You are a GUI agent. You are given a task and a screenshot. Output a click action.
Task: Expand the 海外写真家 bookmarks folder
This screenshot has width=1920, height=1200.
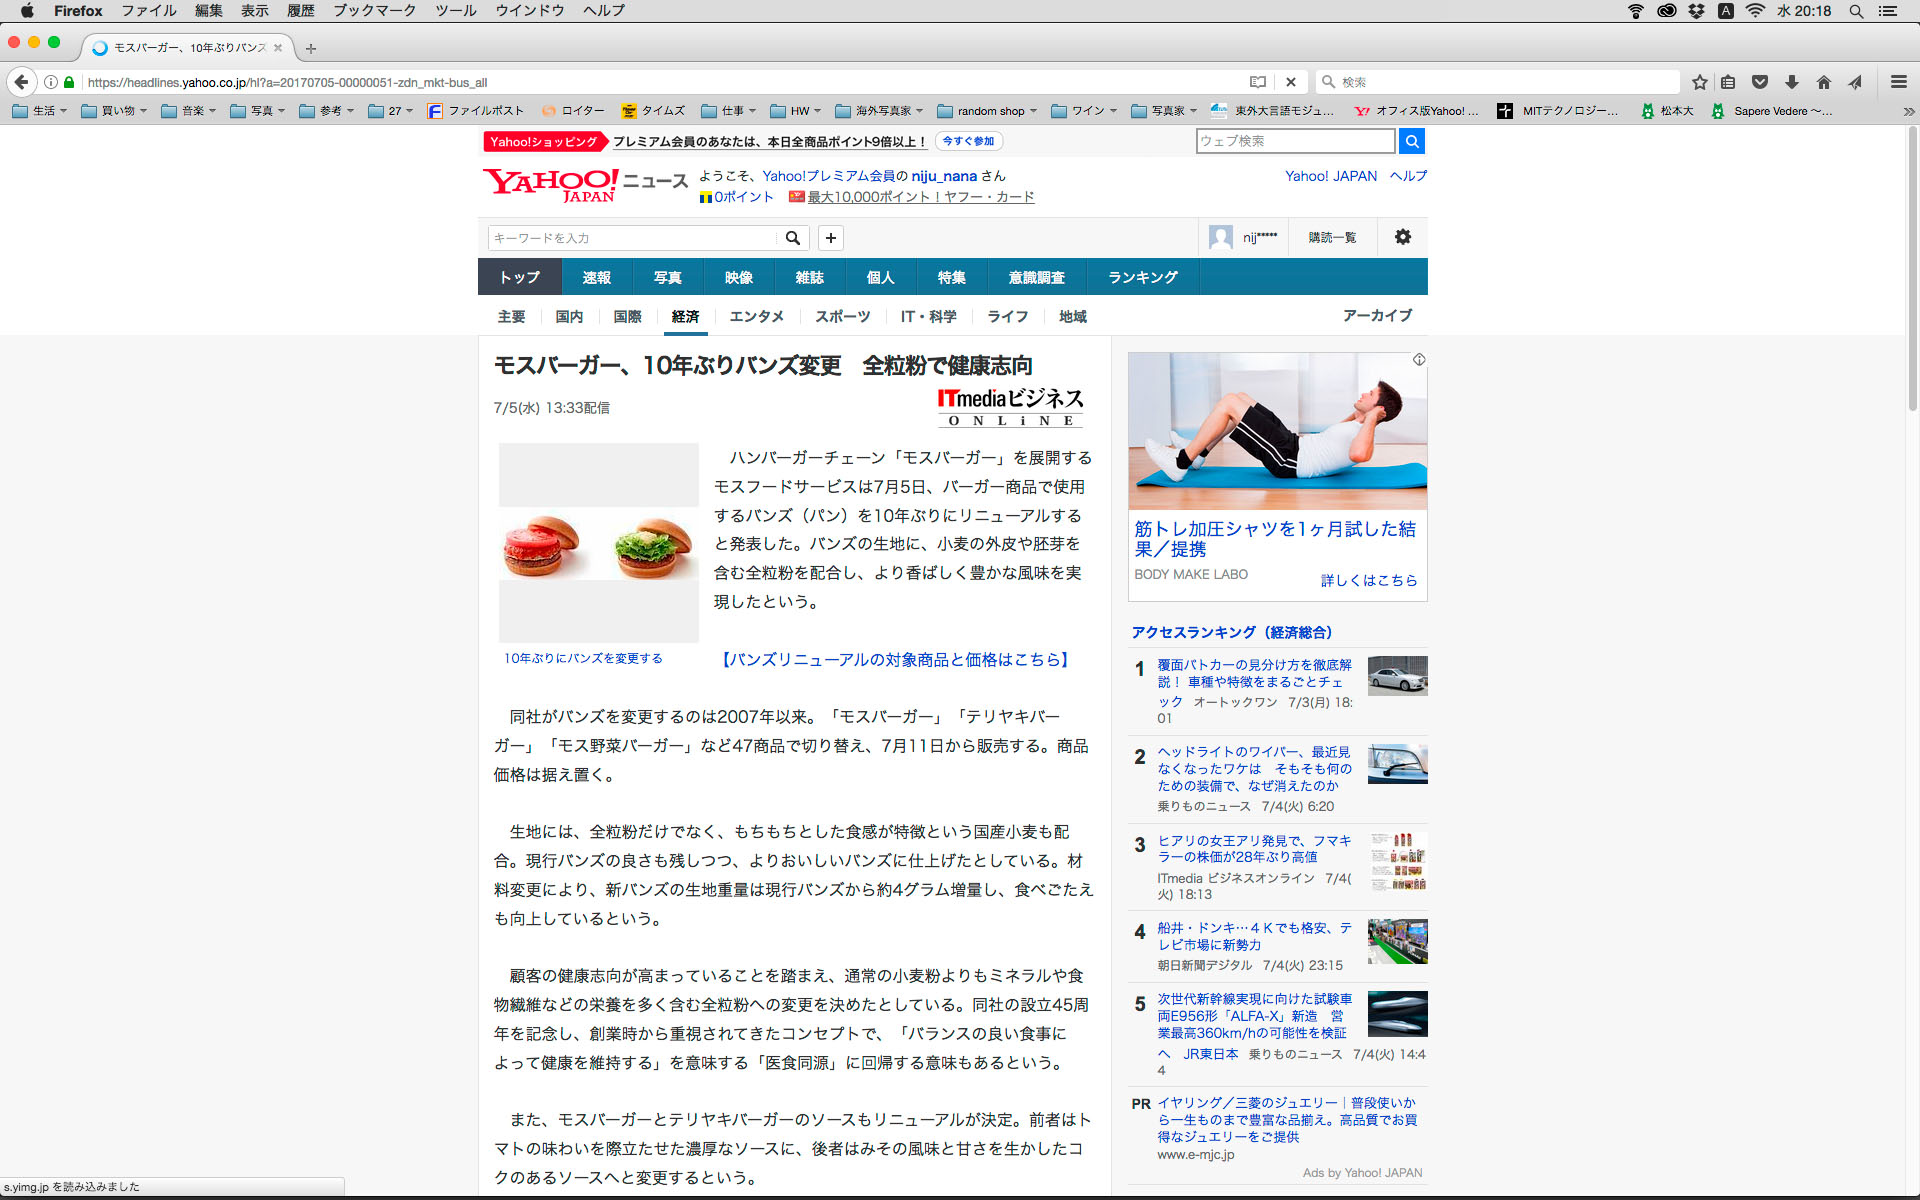(x=878, y=111)
